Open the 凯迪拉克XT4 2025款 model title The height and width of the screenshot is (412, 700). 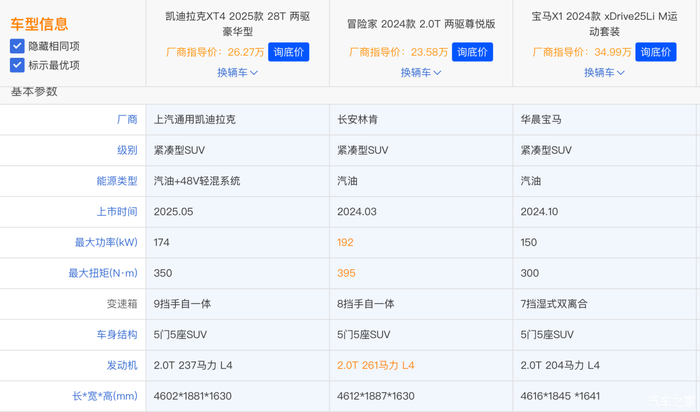coord(237,23)
